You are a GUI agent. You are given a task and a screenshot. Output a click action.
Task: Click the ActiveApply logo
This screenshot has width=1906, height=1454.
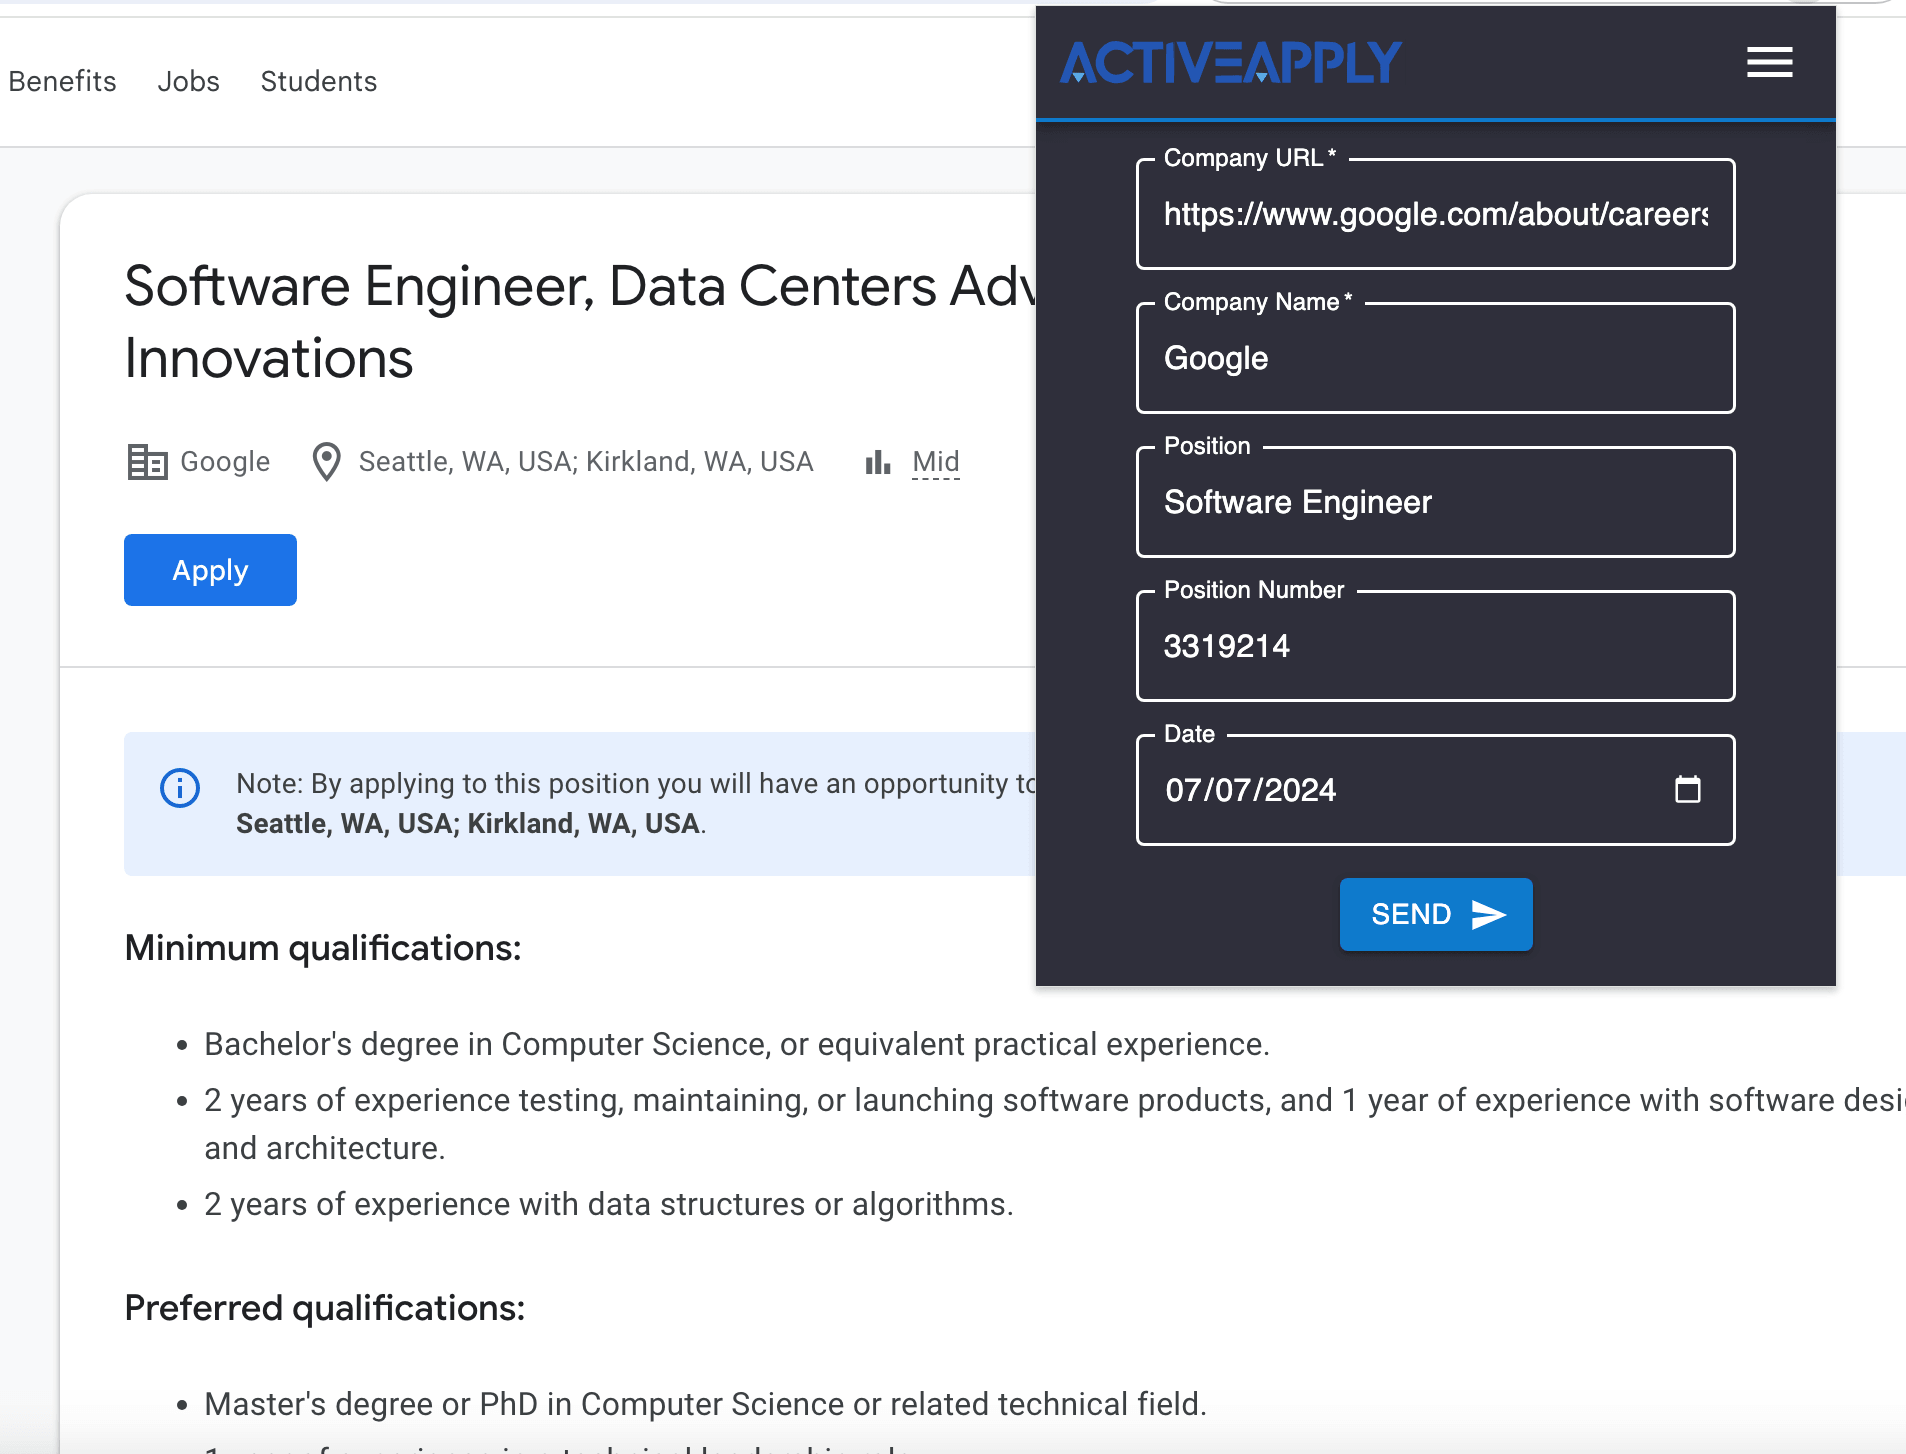(x=1230, y=62)
